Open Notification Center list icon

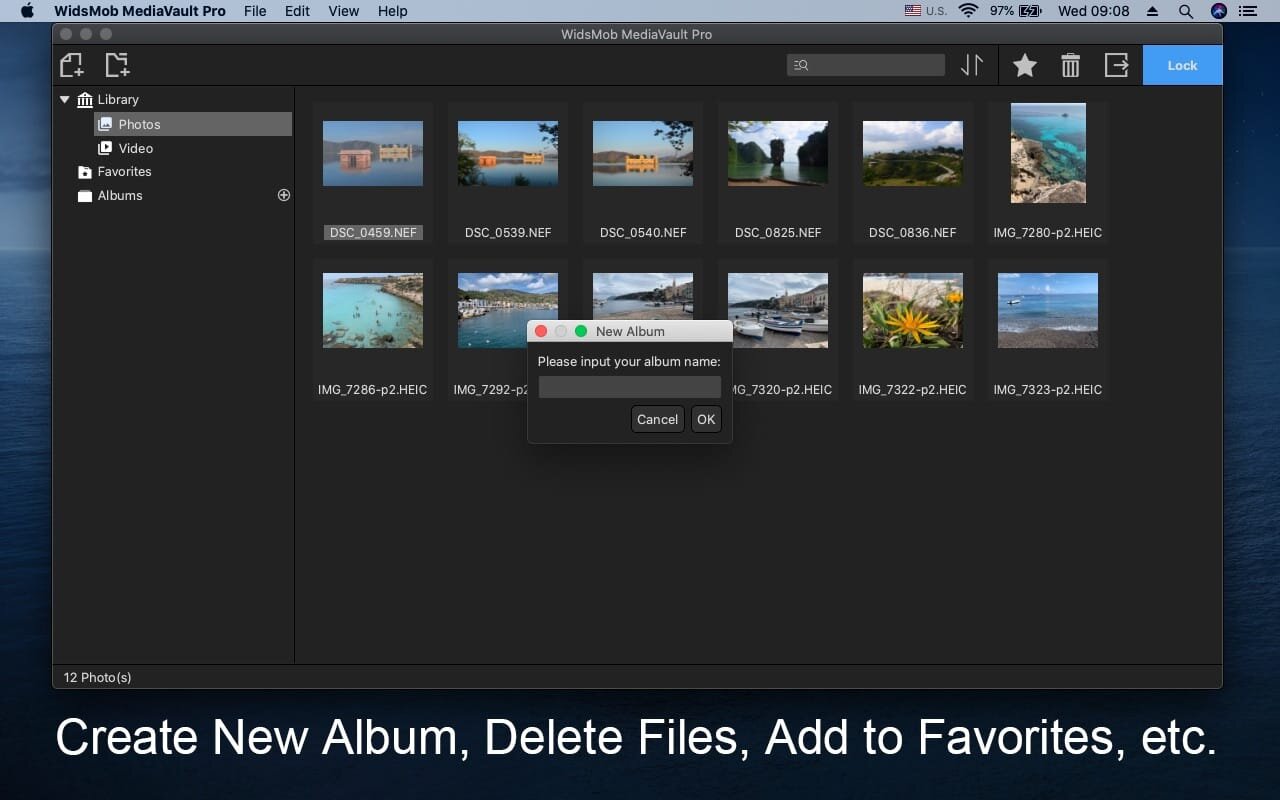tap(1247, 11)
